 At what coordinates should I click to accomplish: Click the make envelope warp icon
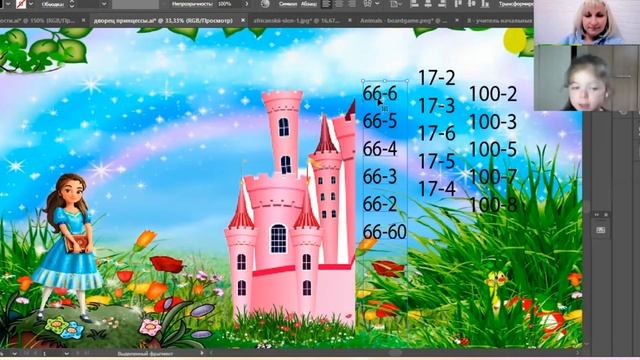click(x=368, y=4)
